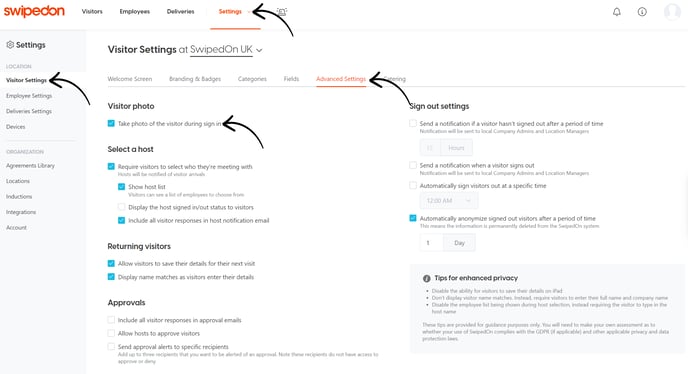Enable Allow hosts to approve visitors
The image size is (688, 374).
click(x=111, y=333)
